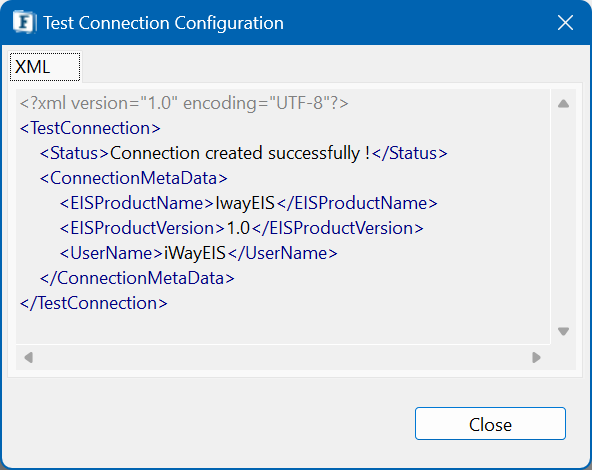Click the scroll left arrow
The image size is (592, 470).
(x=28, y=357)
